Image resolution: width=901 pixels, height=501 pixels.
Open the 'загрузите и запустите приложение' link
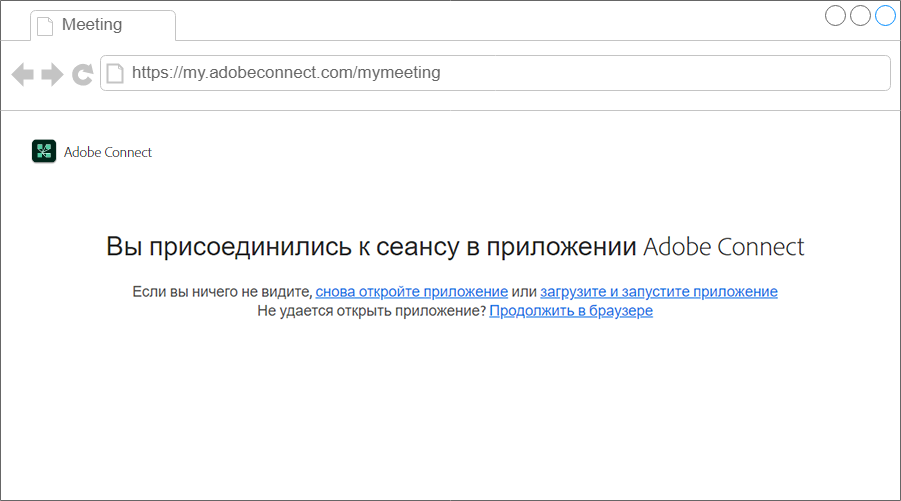[x=659, y=292]
